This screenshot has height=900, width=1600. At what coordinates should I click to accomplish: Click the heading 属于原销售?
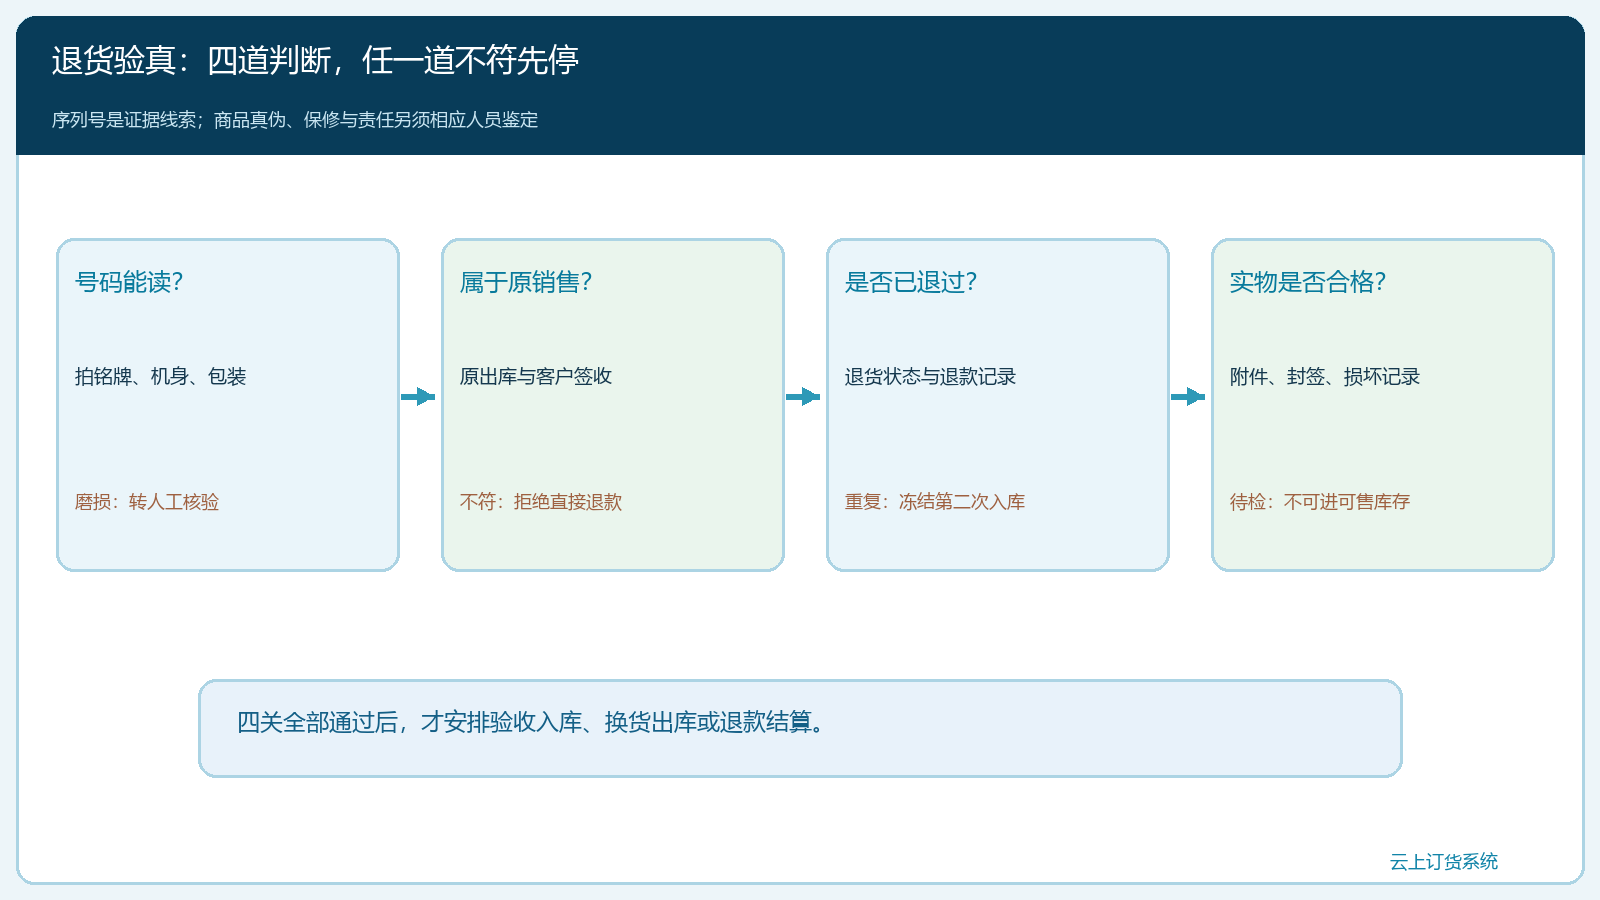526,282
